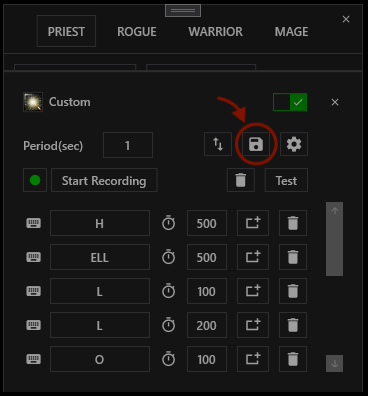This screenshot has height=396, width=368.
Task: Open the ROGUE tab
Action: 137,32
